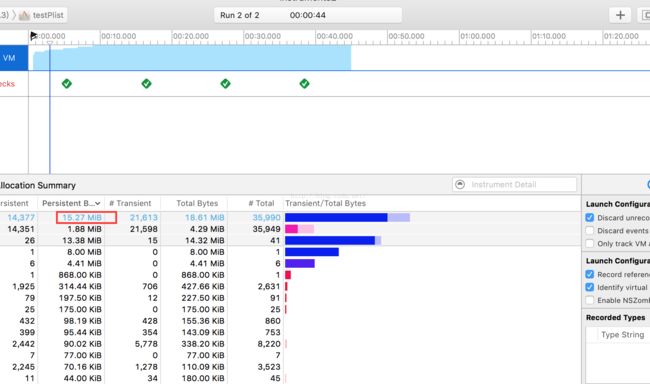Click the 21,613 transient count cell
The width and height of the screenshot is (650, 384).
[x=144, y=217]
